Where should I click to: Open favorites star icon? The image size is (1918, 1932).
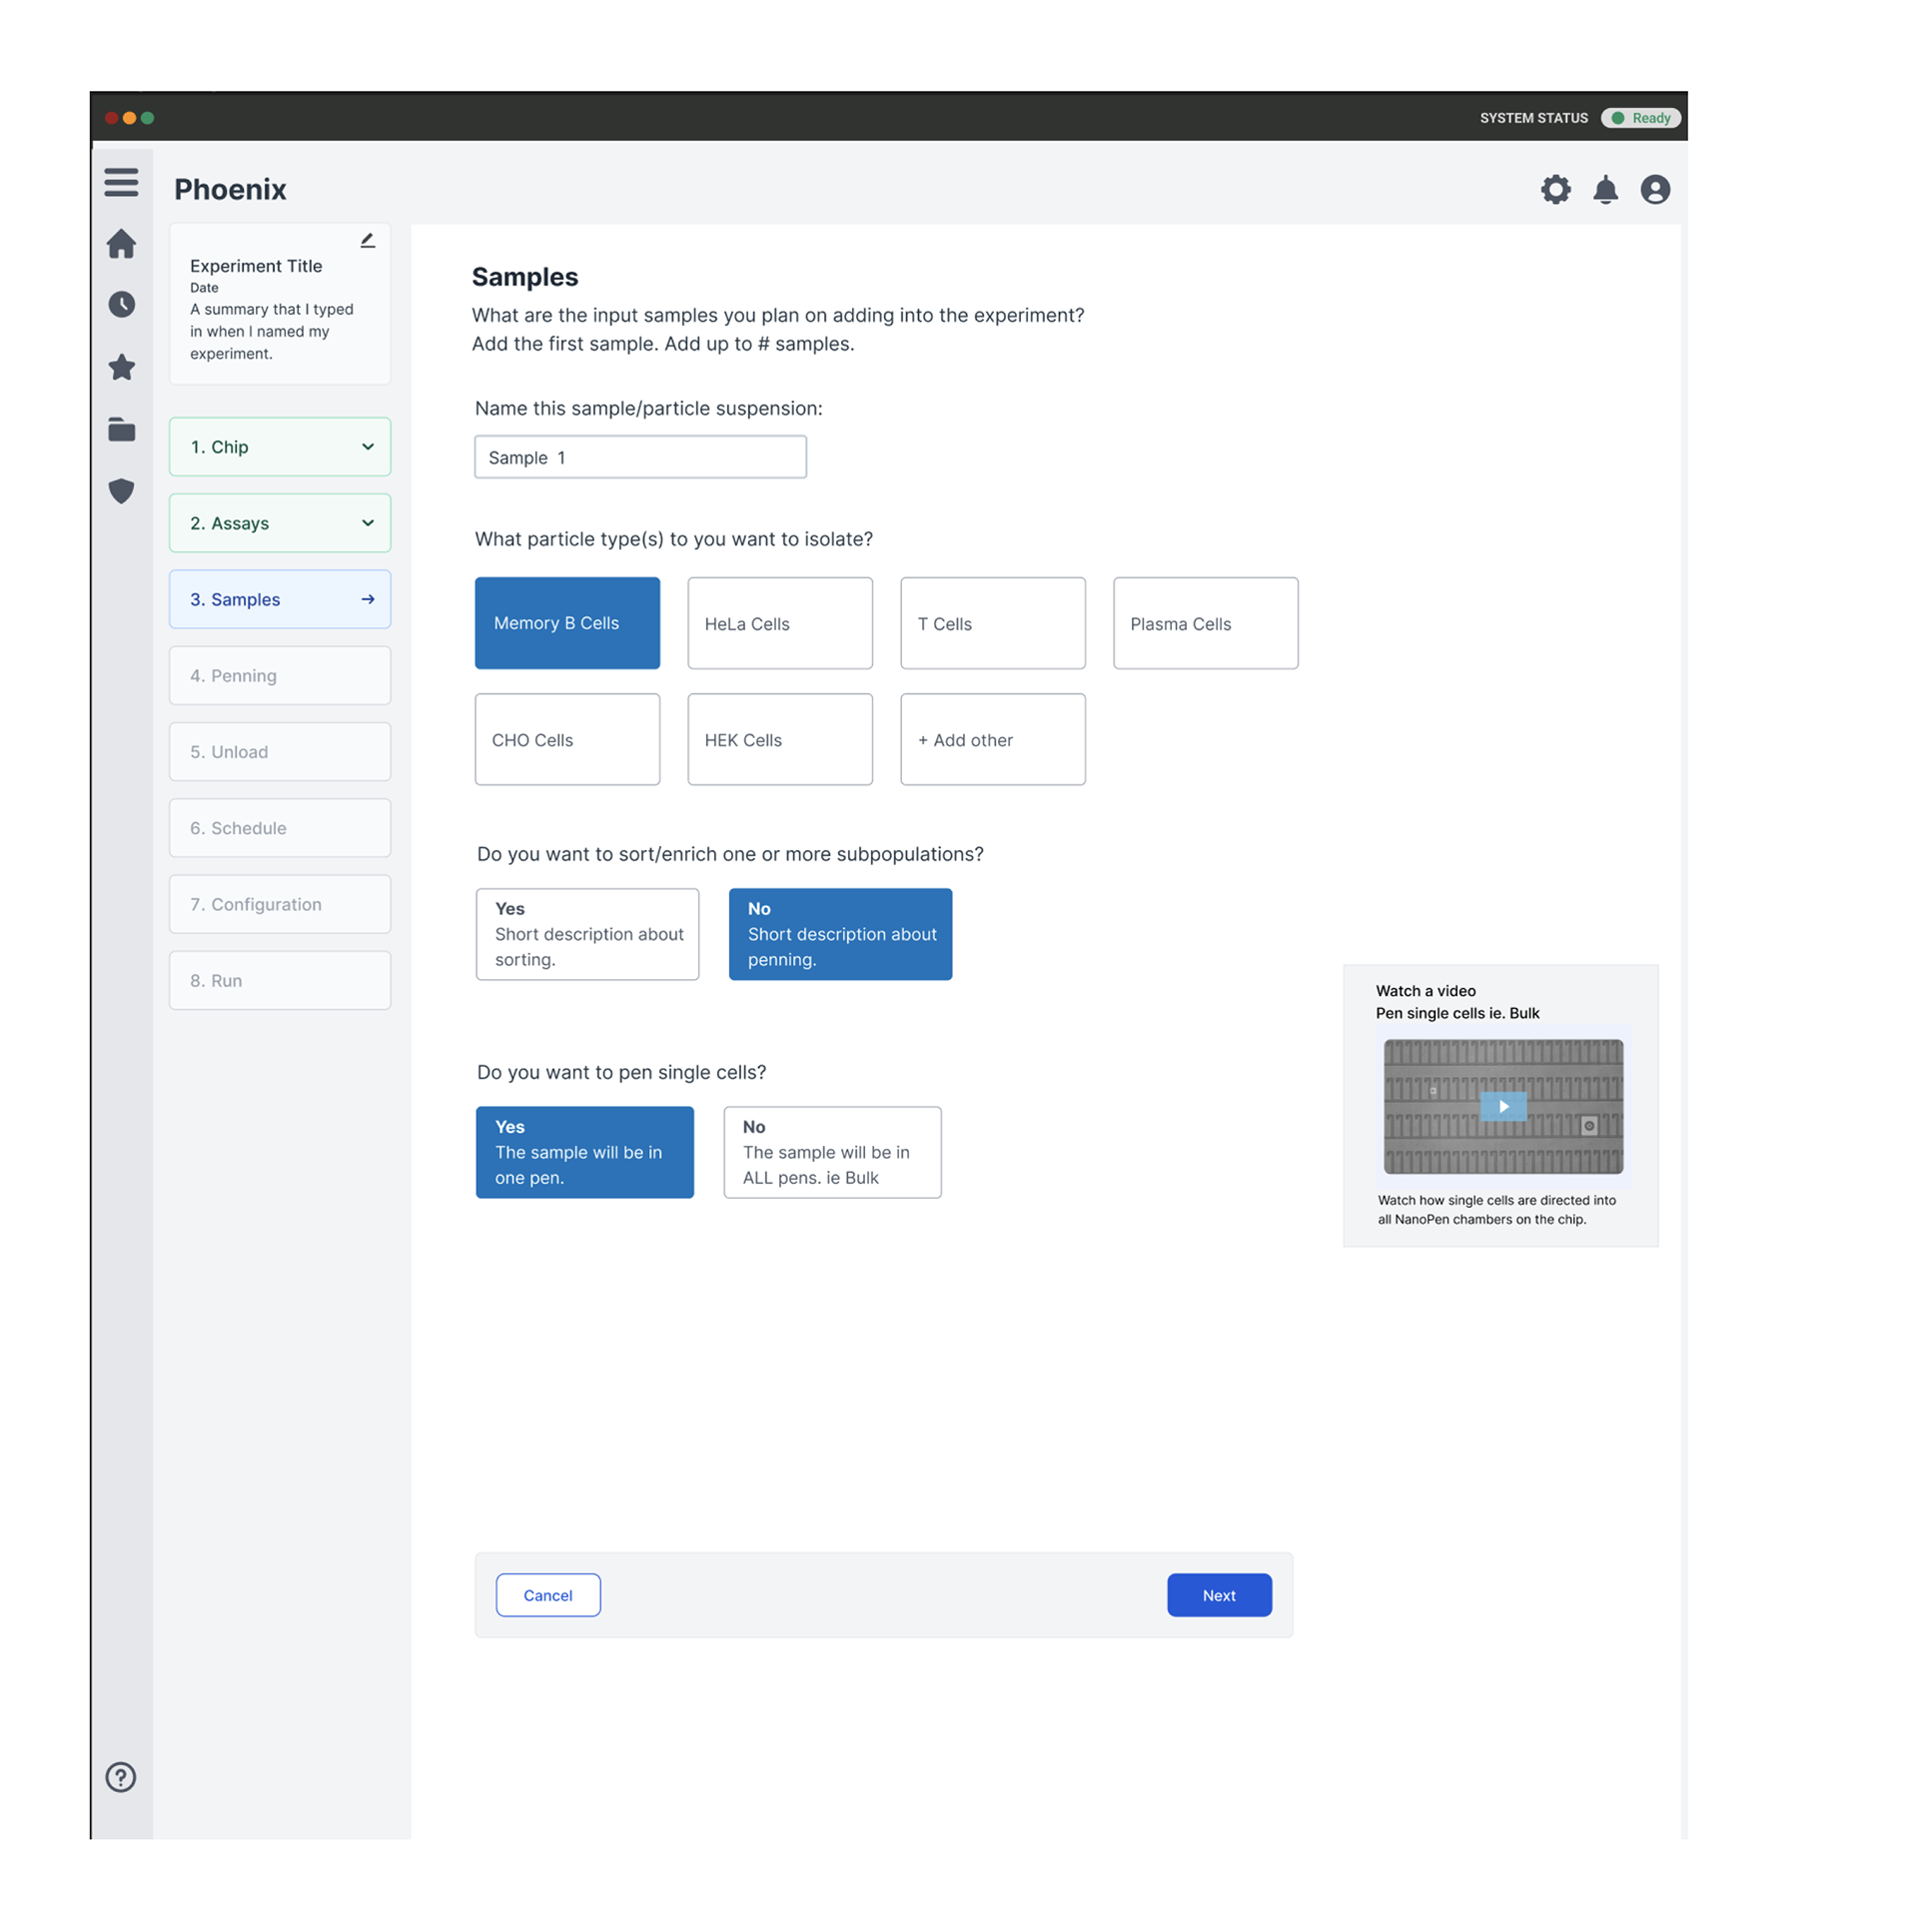click(121, 367)
